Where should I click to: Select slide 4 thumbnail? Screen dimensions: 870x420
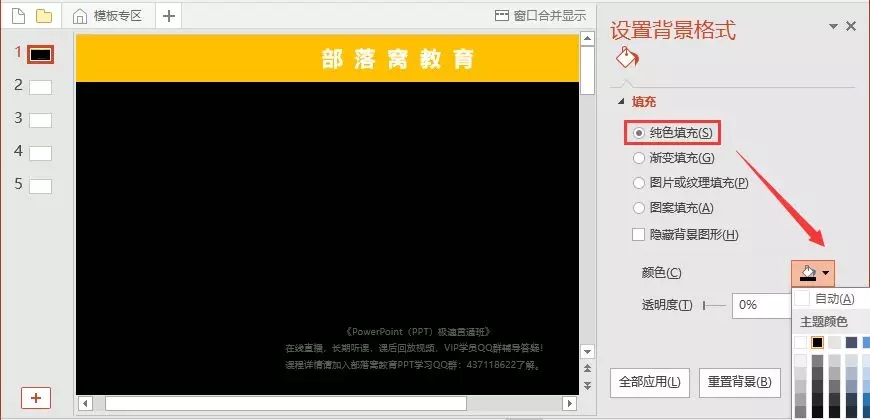point(41,153)
